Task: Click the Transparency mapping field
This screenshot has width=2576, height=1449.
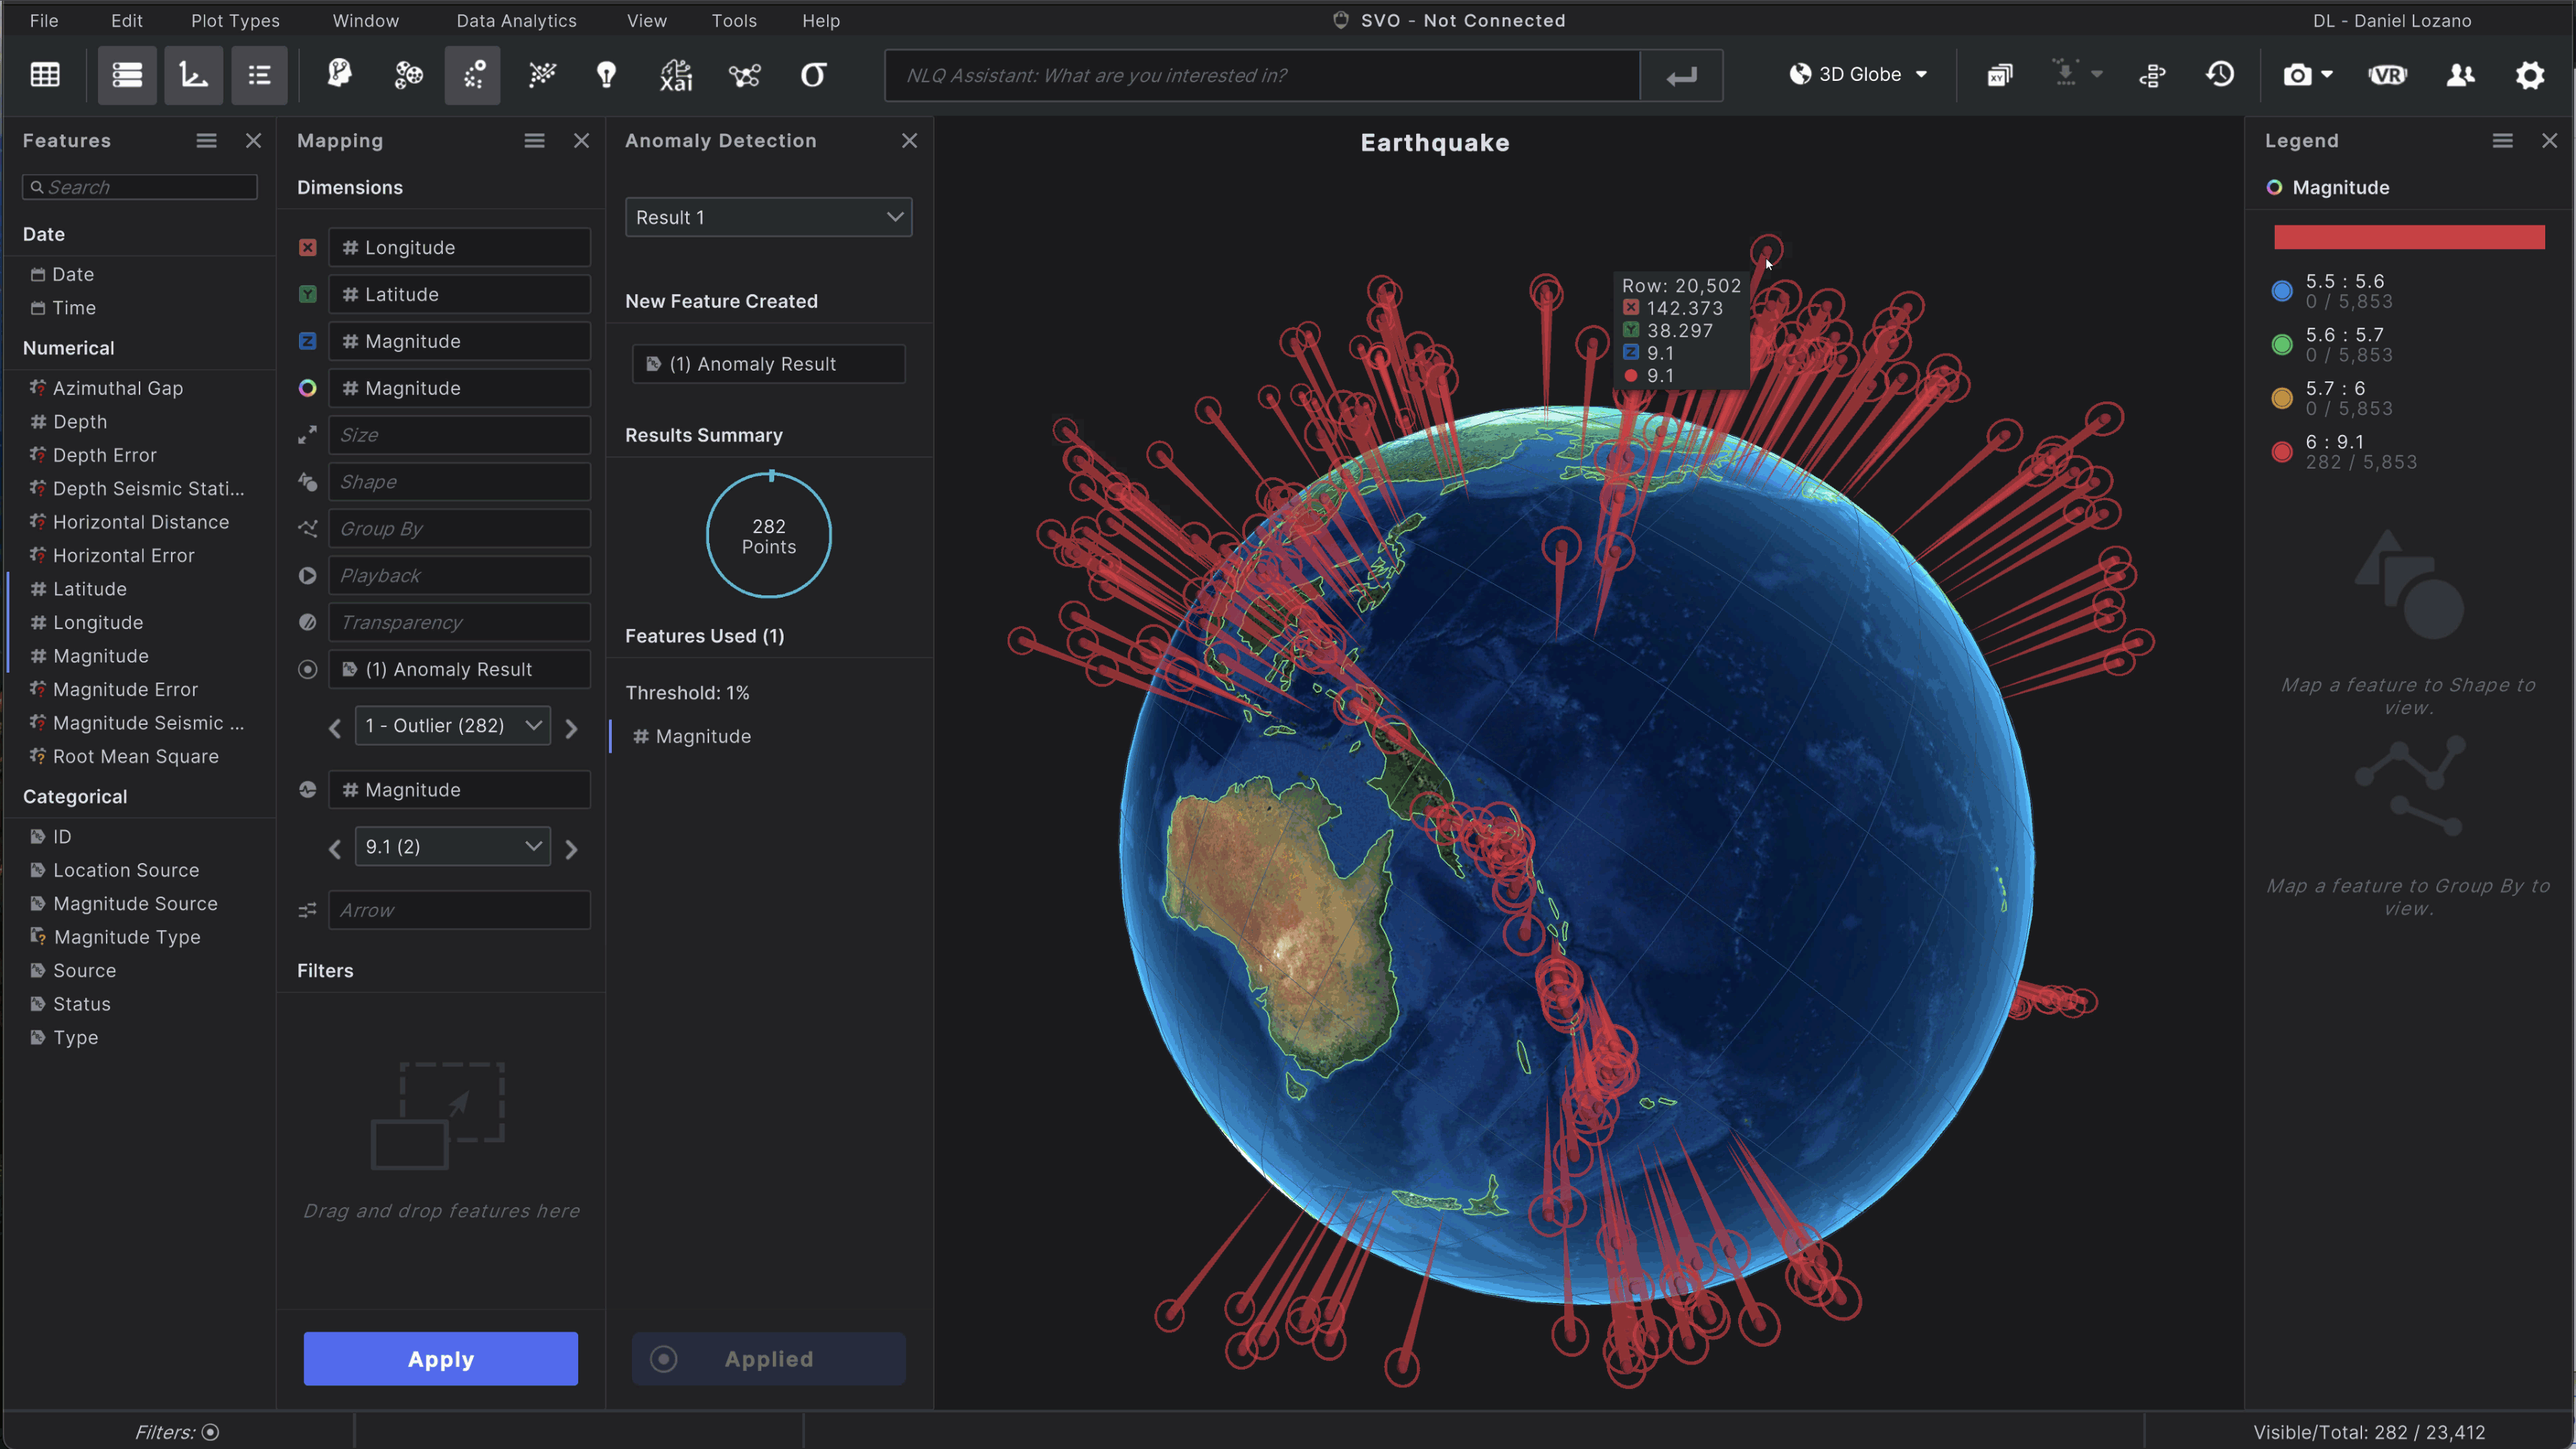Action: [x=459, y=623]
